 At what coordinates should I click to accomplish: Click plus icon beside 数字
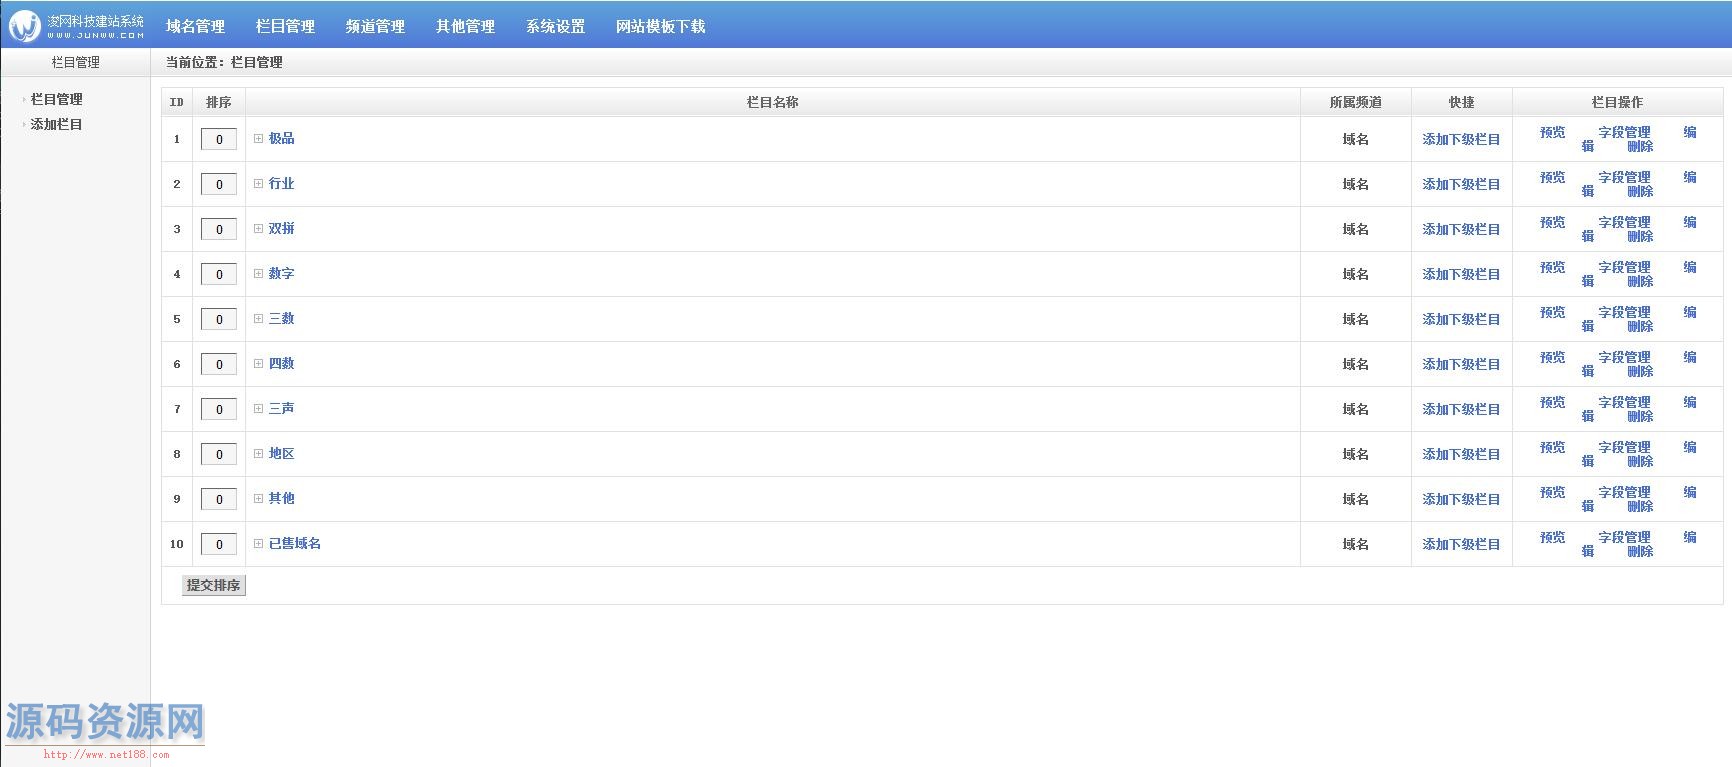258,274
